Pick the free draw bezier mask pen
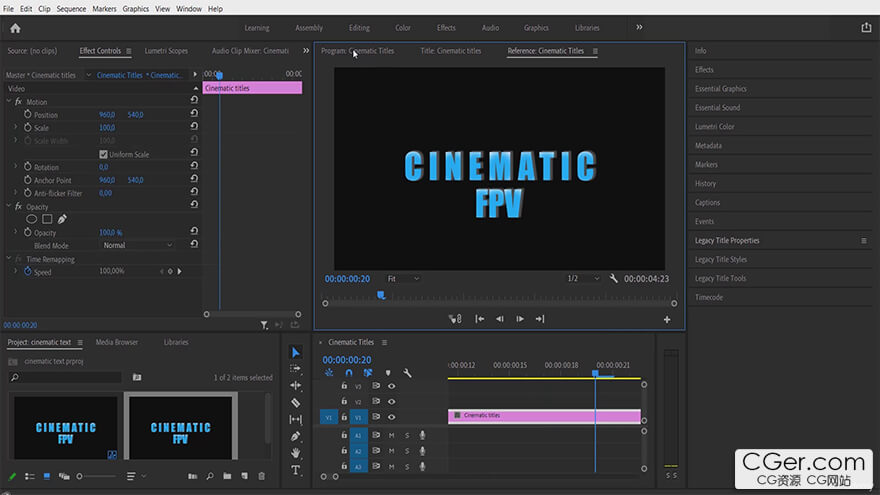The height and width of the screenshot is (495, 880). pyautogui.click(x=62, y=219)
